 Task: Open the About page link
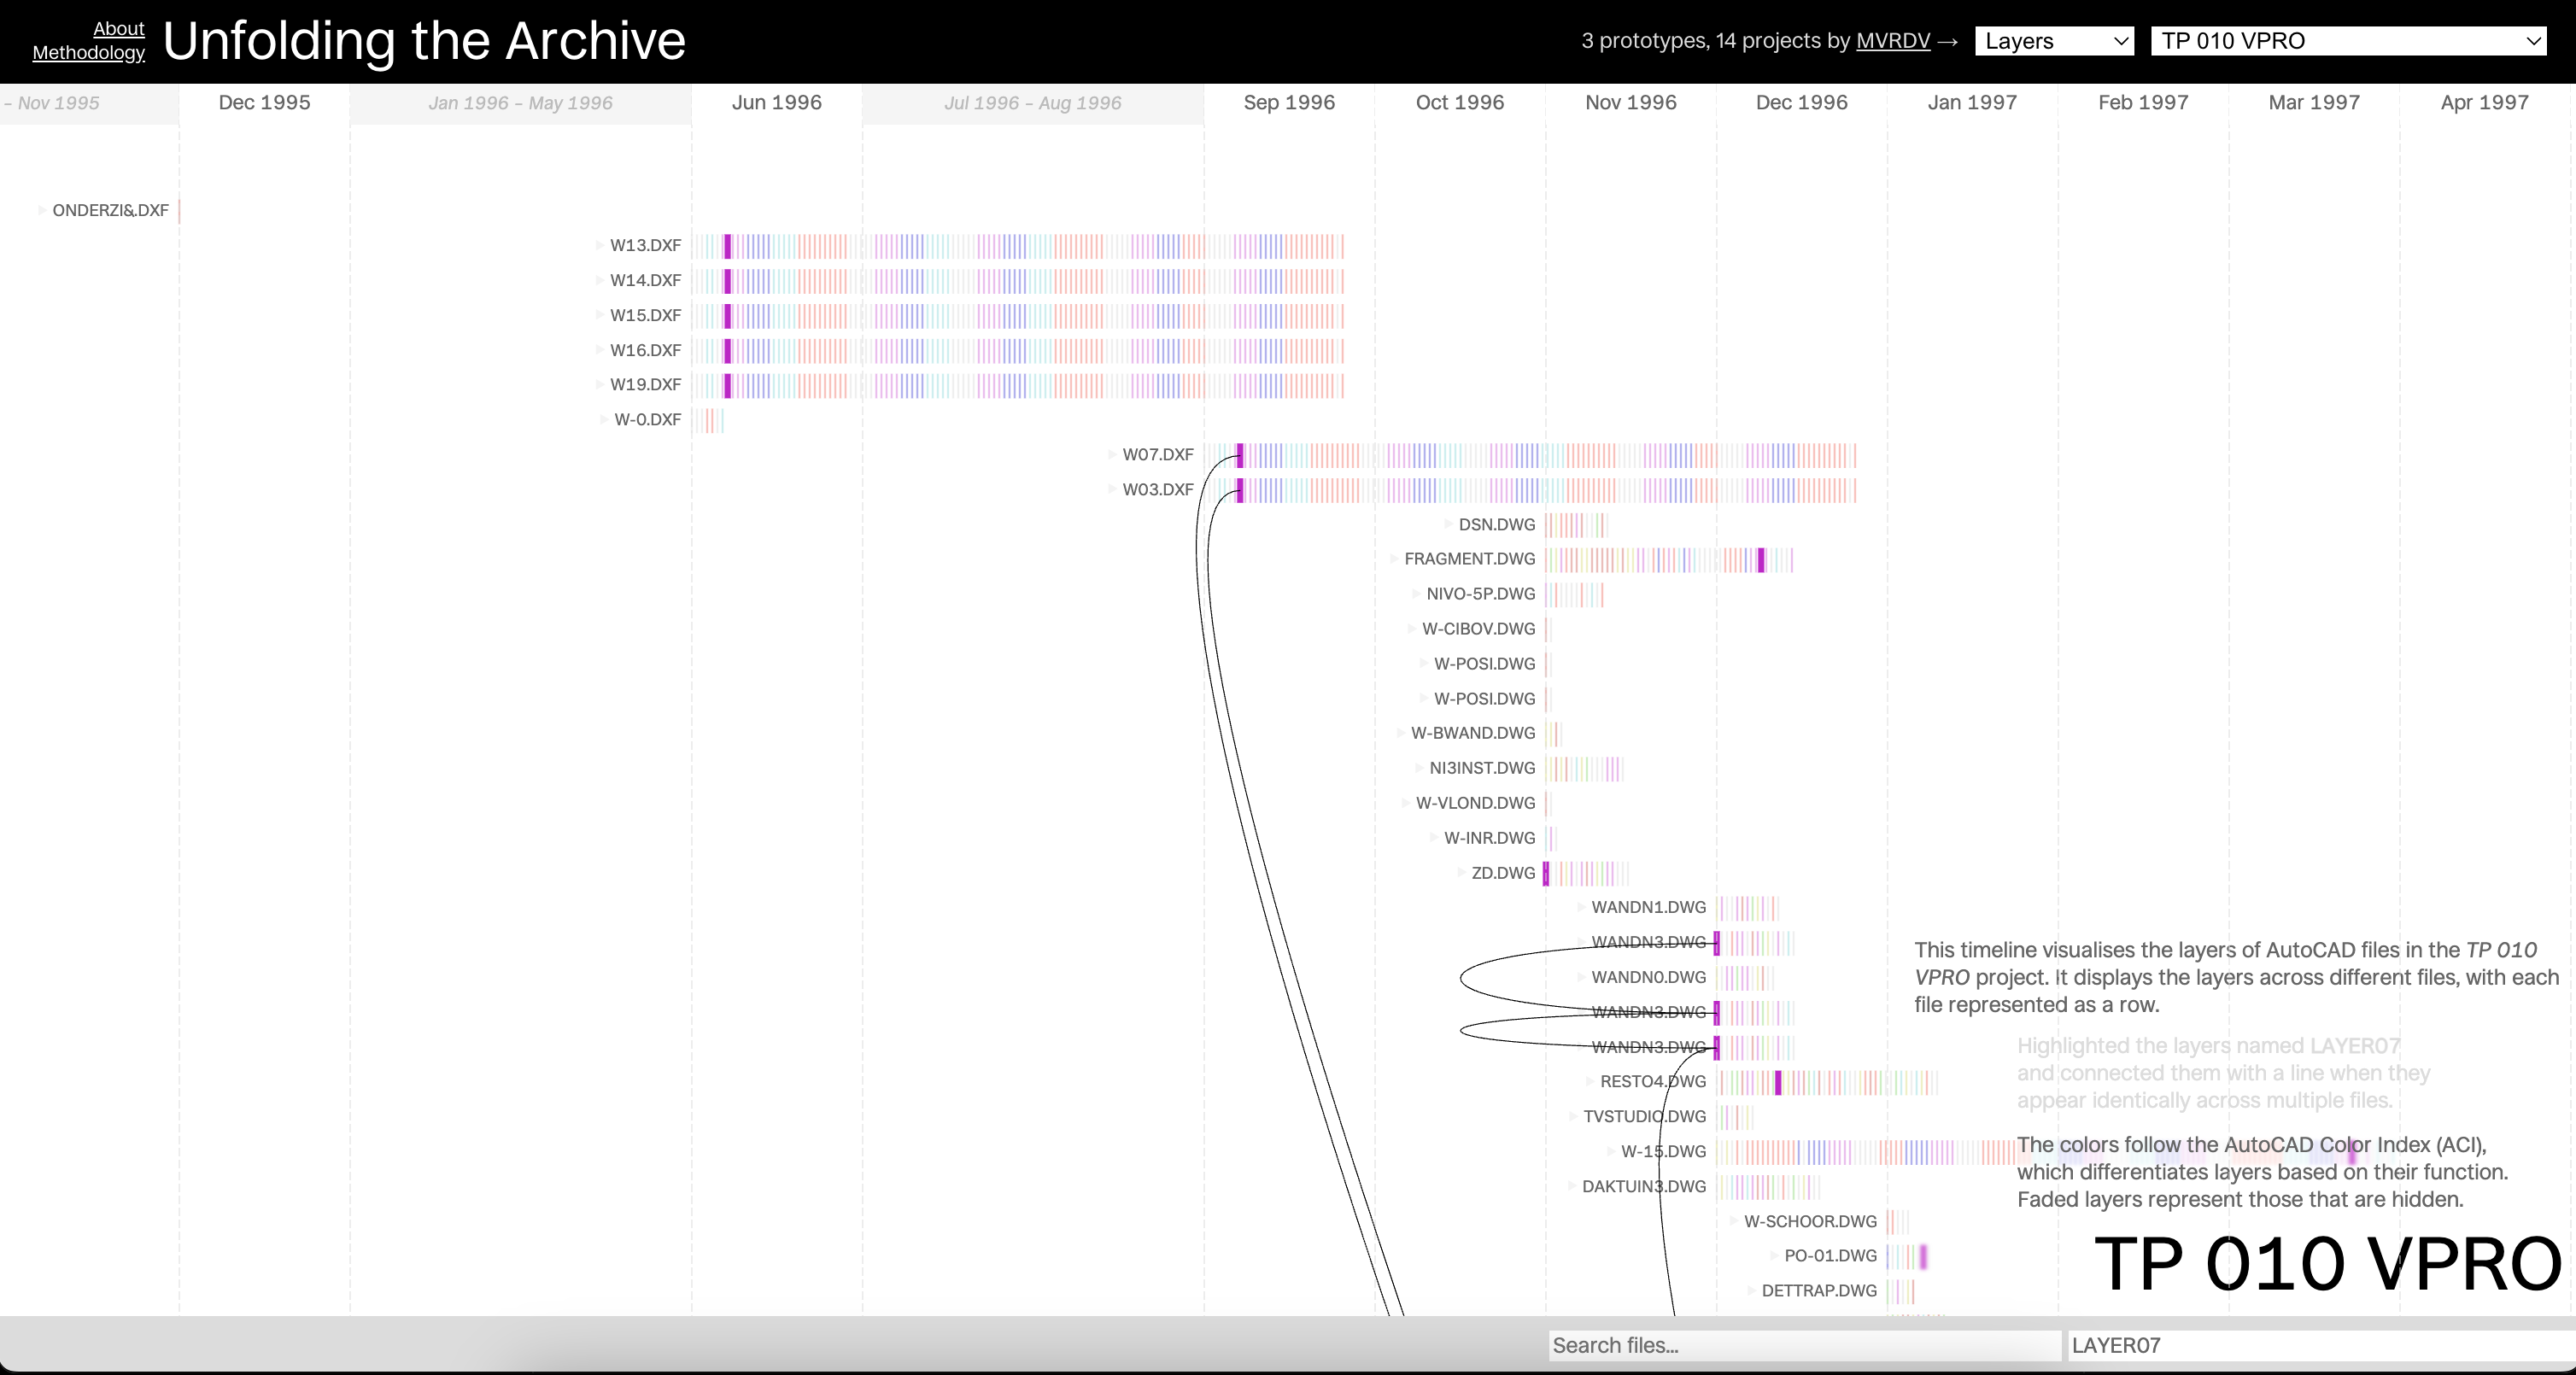(x=119, y=29)
